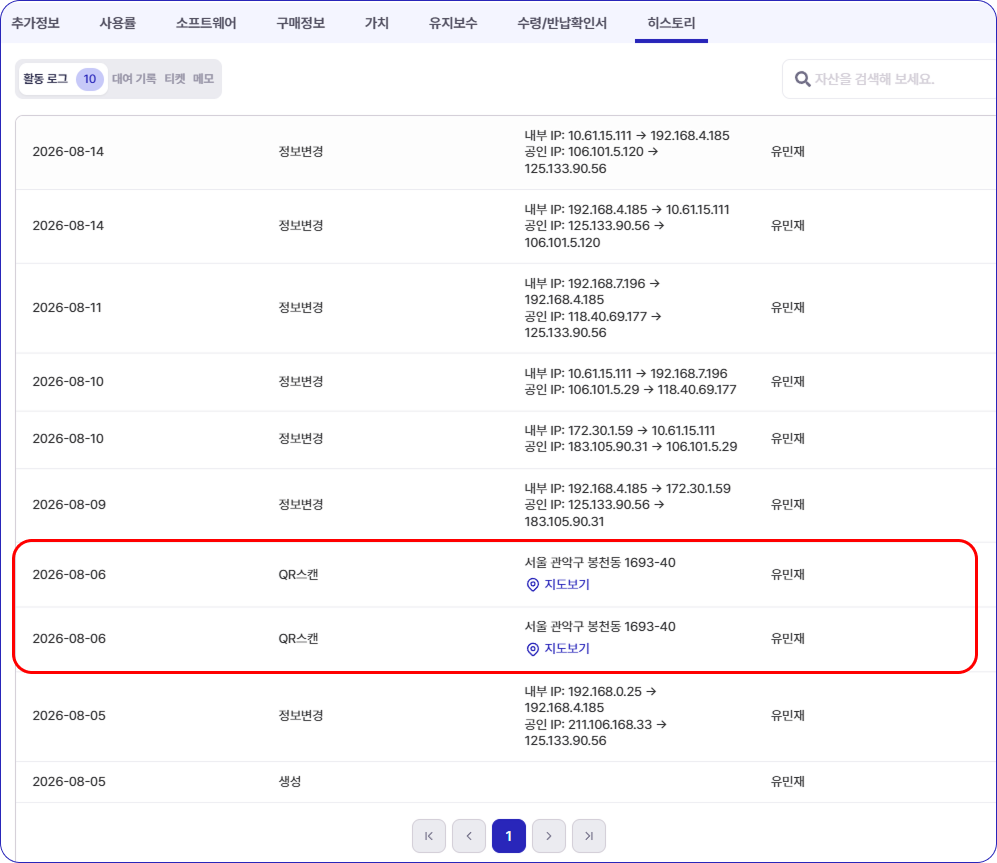Viewport: 997px width, 863px height.
Task: Click map pin icon in first QR스캔 row
Action: pos(533,584)
